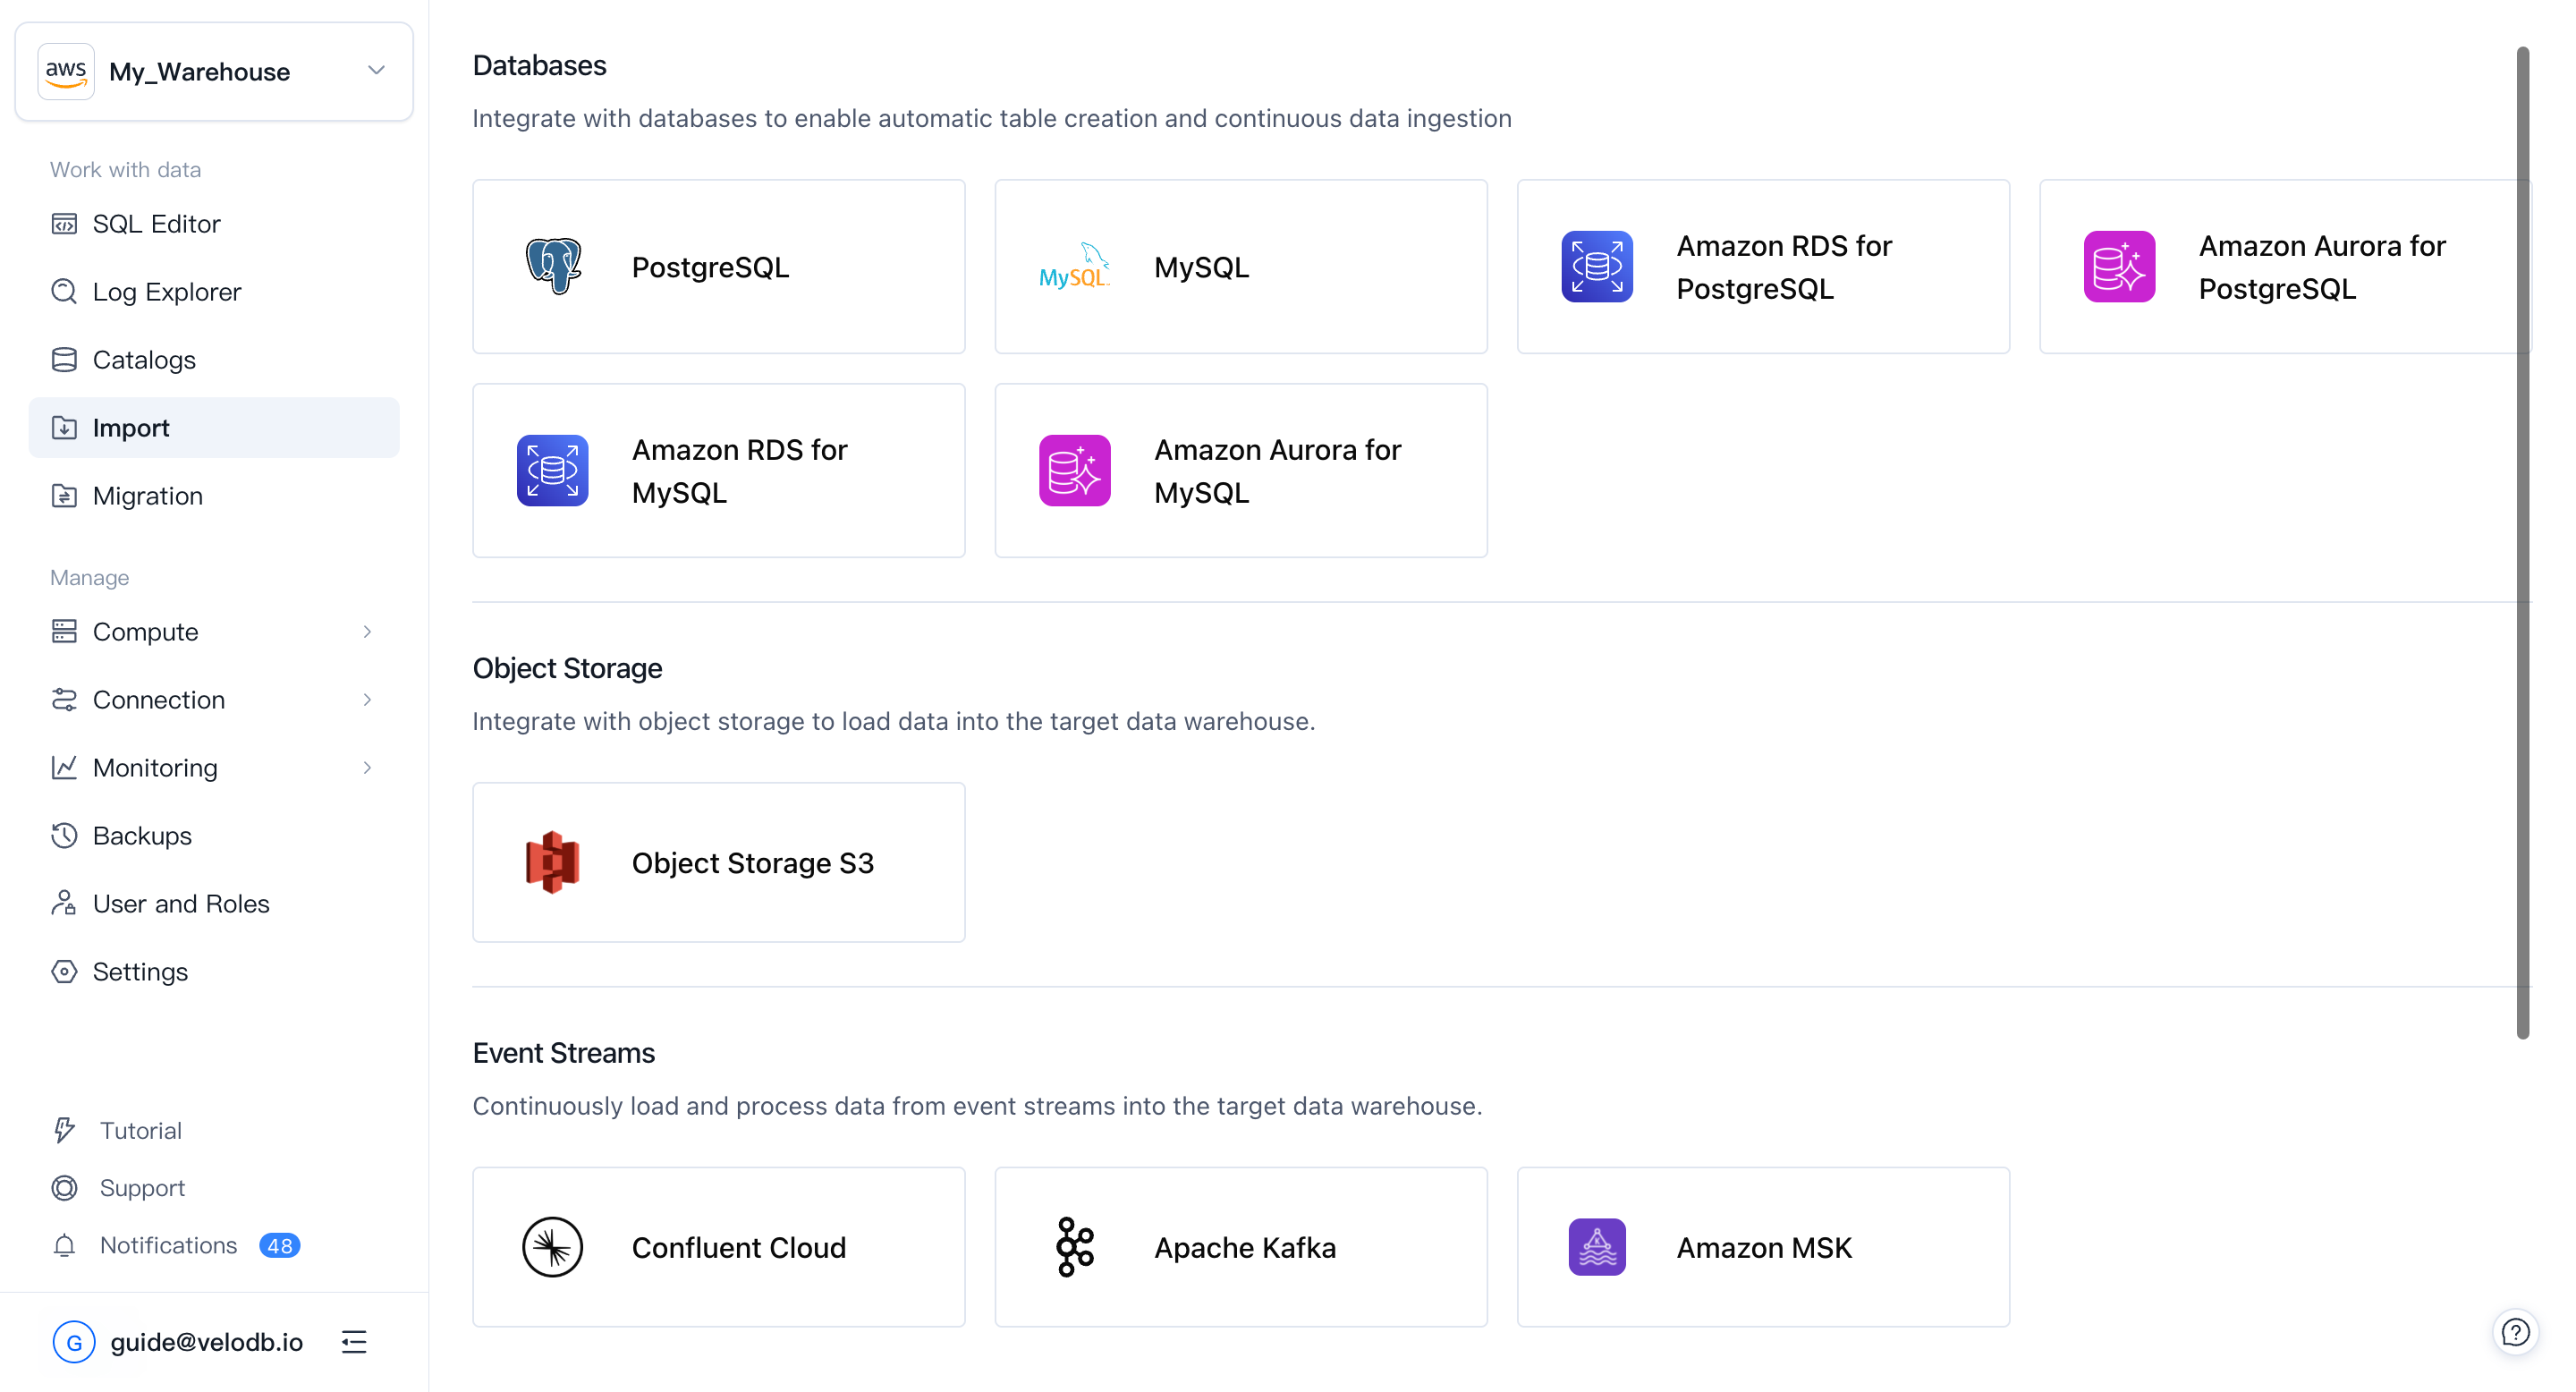Click the Amazon MSK purple icon
Image resolution: width=2576 pixels, height=1392 pixels.
click(x=1597, y=1247)
